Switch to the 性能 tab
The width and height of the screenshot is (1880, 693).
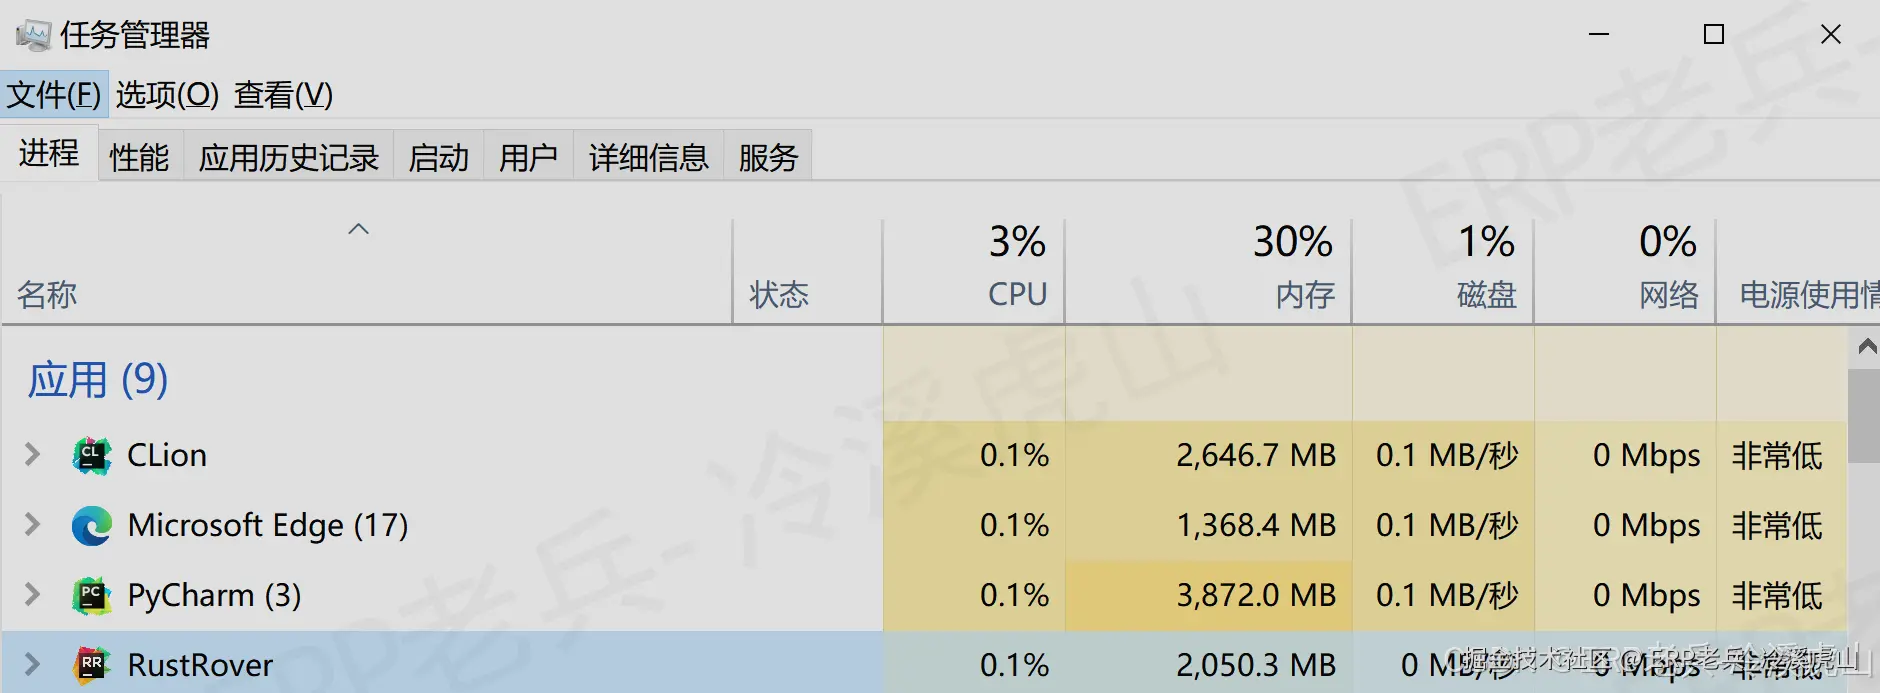[138, 156]
